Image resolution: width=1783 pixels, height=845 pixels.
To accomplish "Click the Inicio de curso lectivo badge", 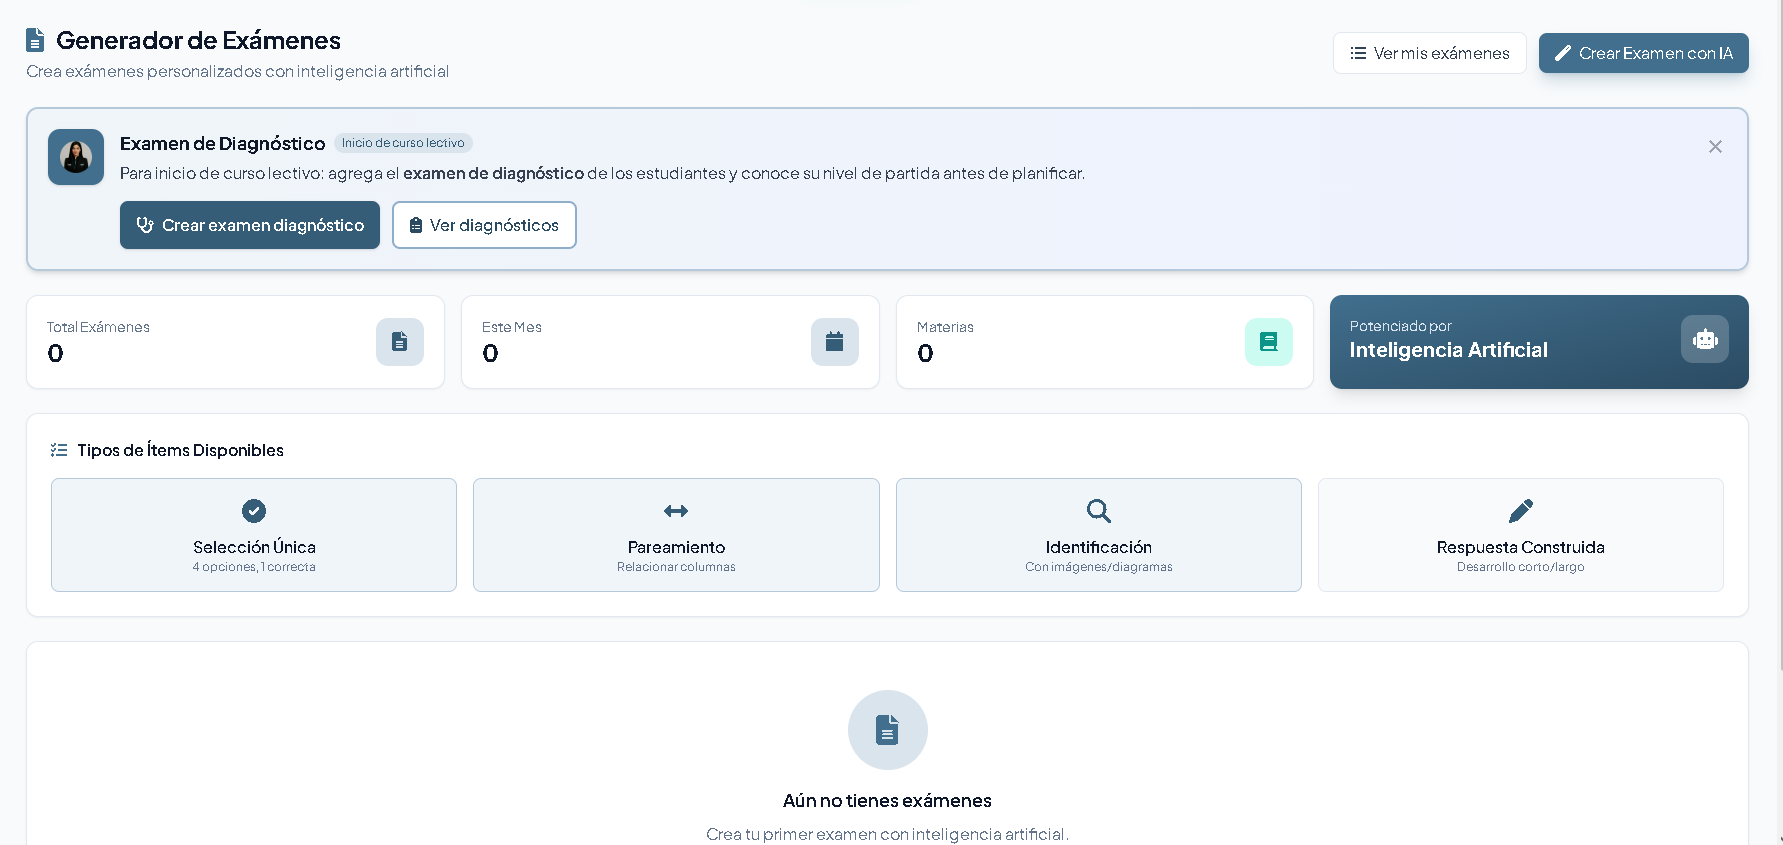I will point(403,143).
